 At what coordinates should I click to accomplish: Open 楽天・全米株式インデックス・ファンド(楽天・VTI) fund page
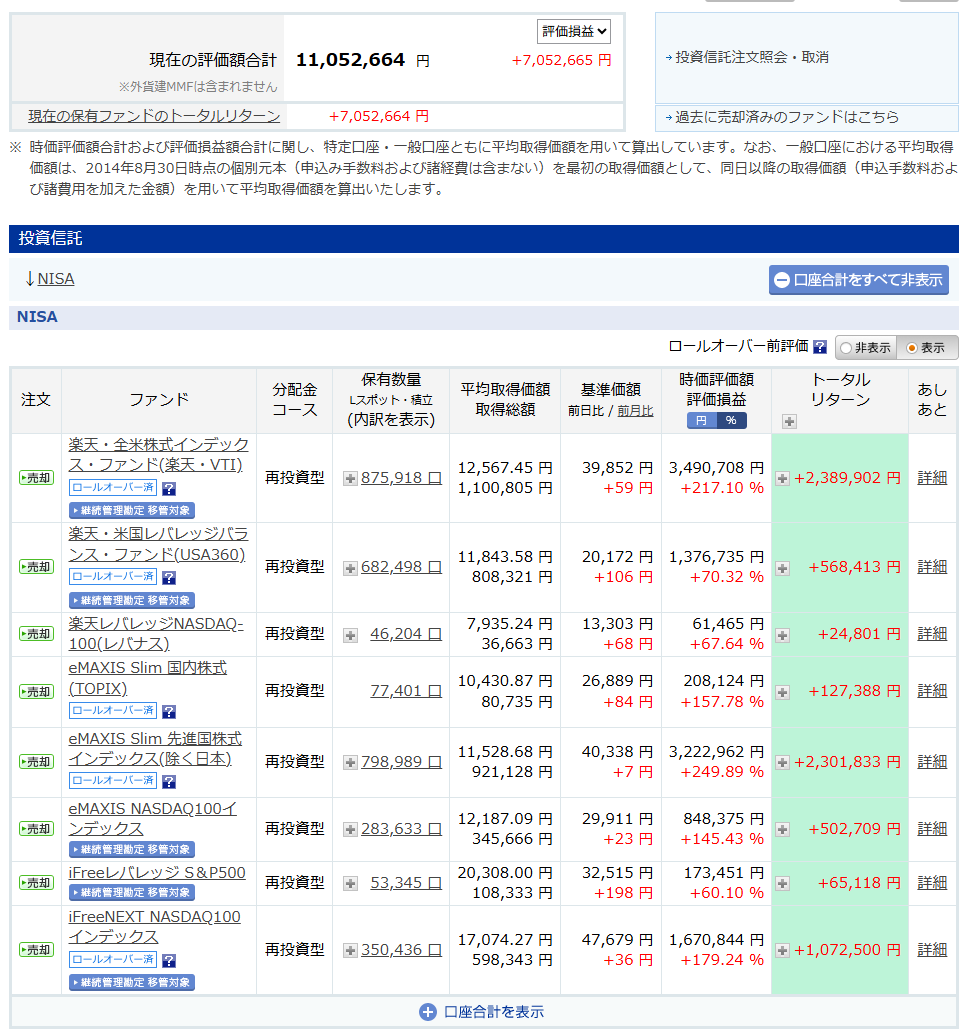coord(158,455)
